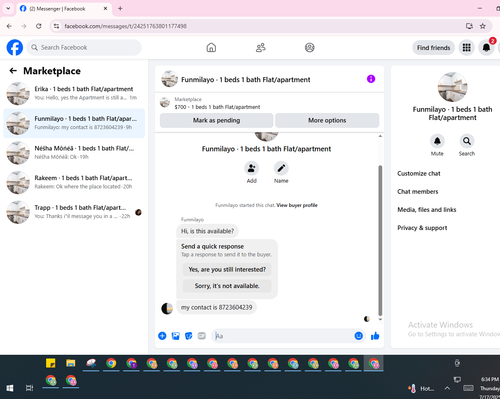View site information icon in address bar

pyautogui.click(x=57, y=26)
